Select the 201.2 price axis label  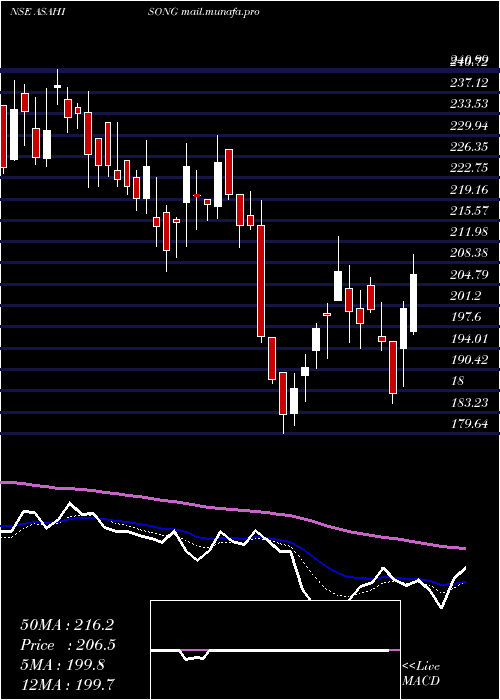tap(465, 296)
